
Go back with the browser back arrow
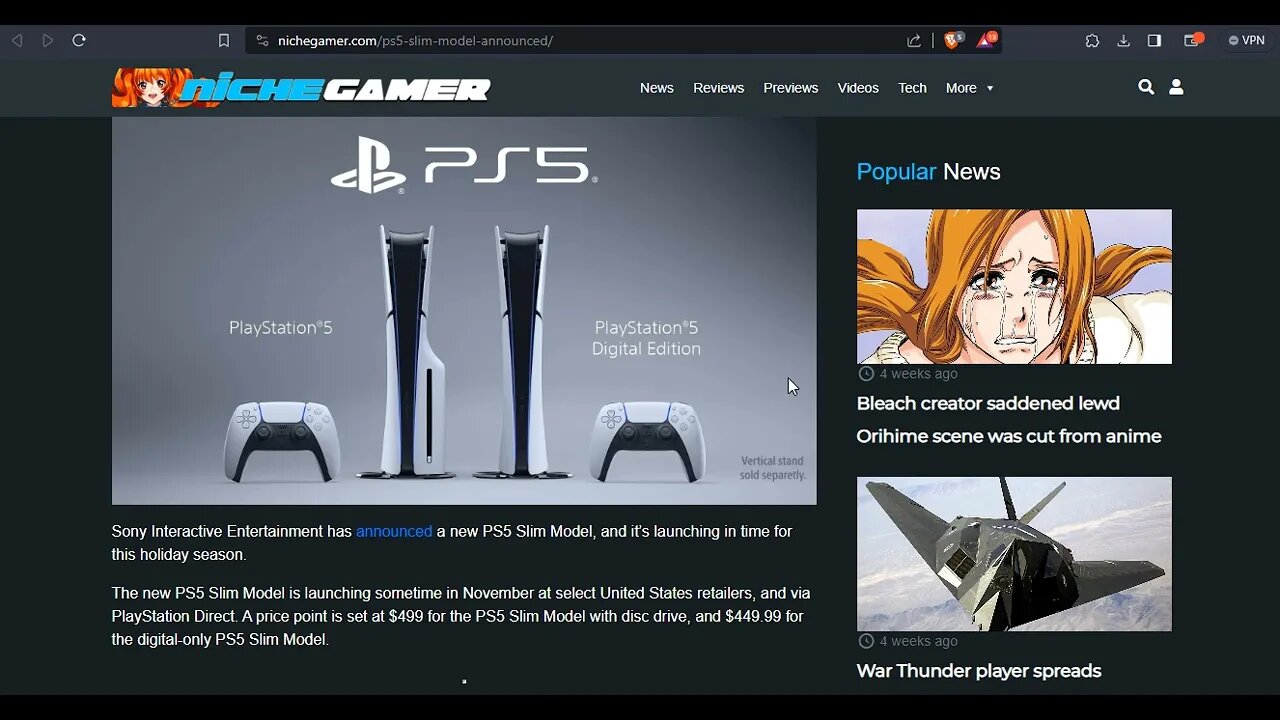click(x=17, y=40)
